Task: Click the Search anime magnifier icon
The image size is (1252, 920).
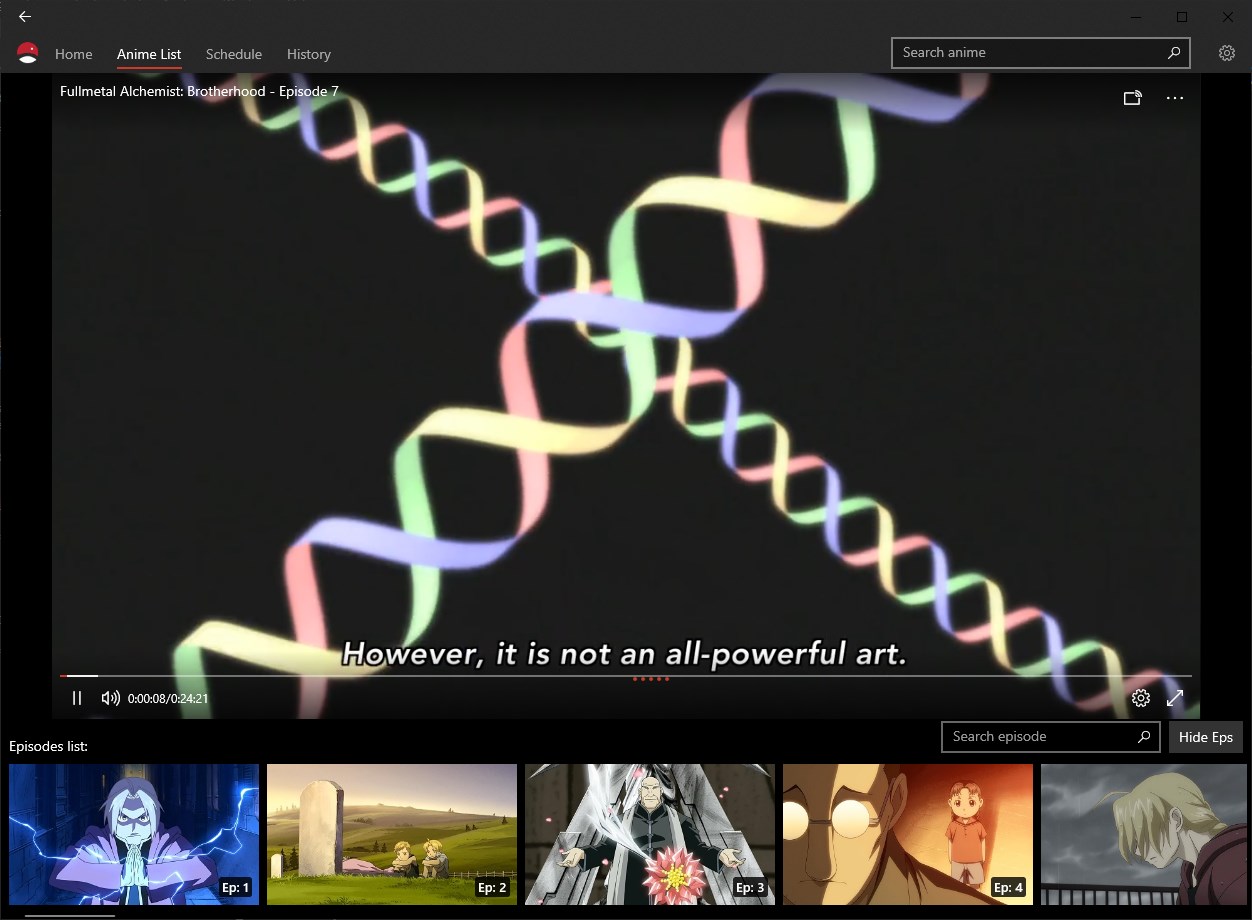Action: pos(1174,53)
